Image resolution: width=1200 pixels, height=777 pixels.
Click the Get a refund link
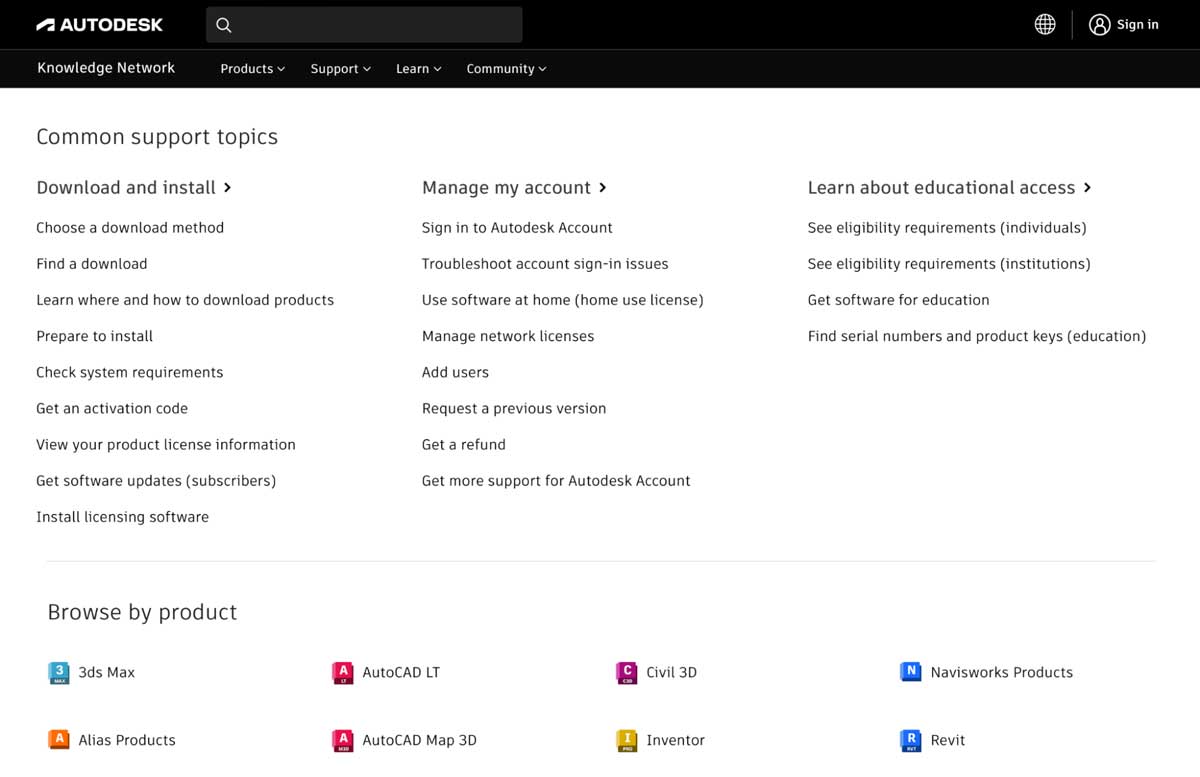(463, 444)
